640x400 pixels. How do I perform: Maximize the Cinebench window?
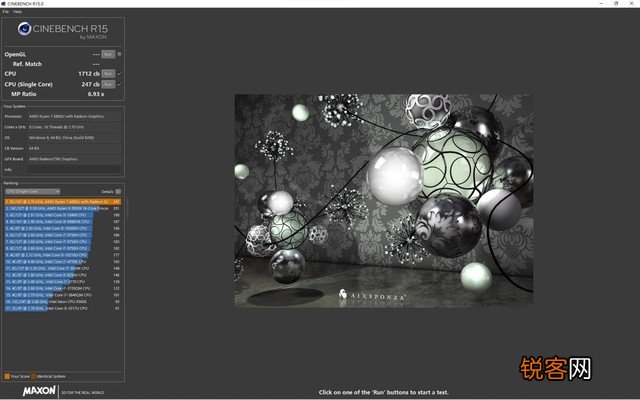click(x=616, y=3)
